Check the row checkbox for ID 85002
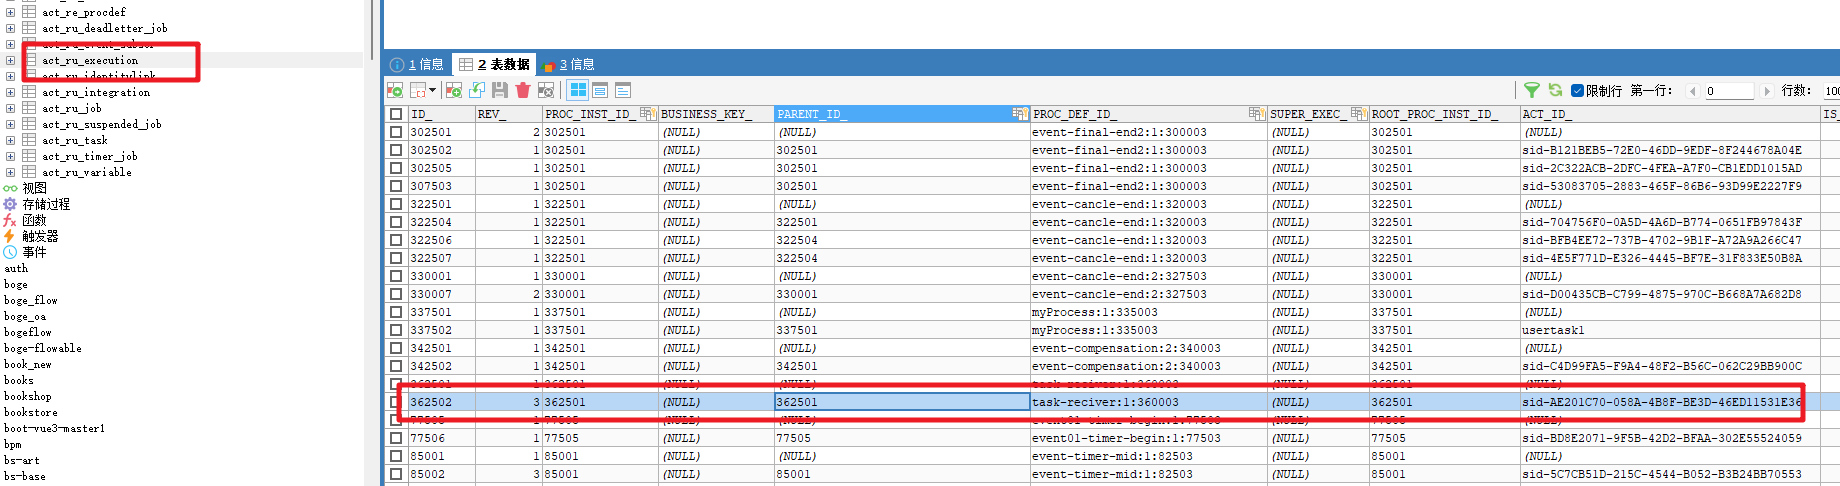The height and width of the screenshot is (486, 1840). (x=396, y=474)
